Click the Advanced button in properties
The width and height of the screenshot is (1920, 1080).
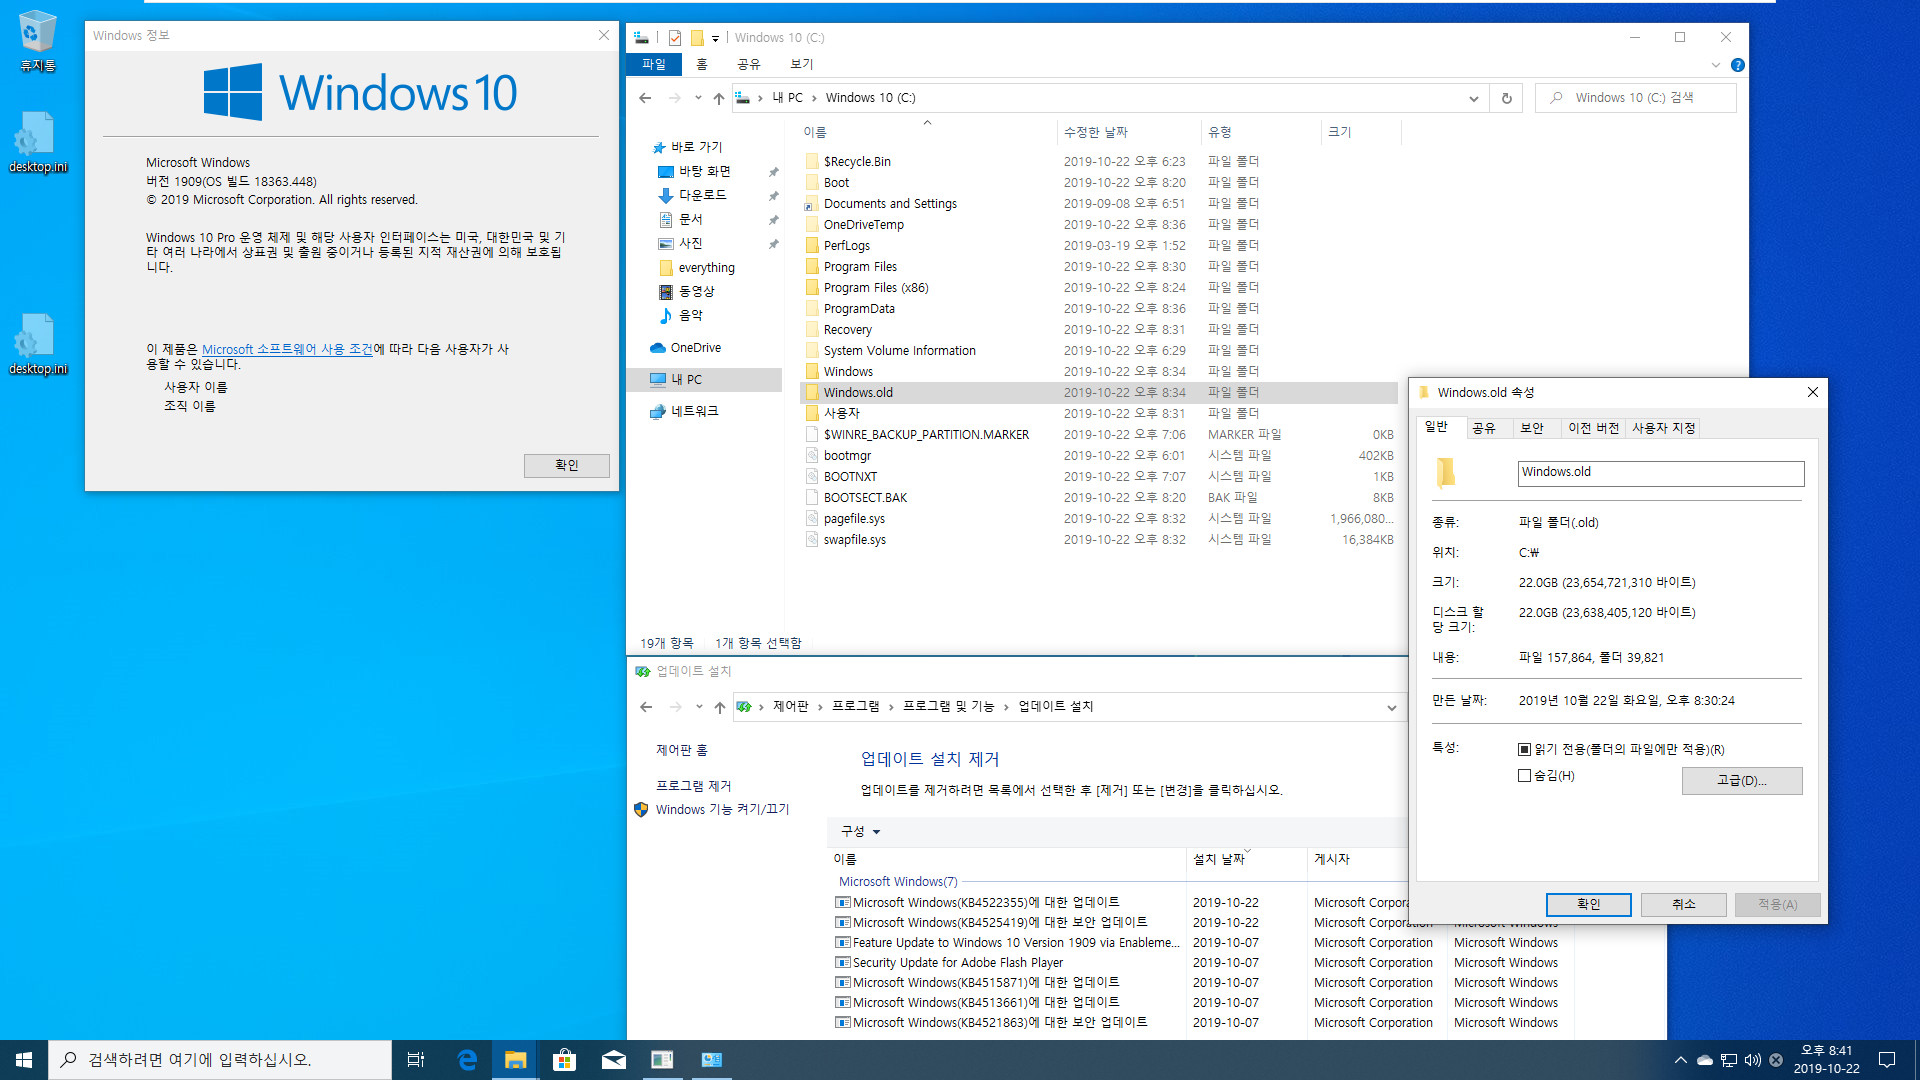pyautogui.click(x=1742, y=780)
